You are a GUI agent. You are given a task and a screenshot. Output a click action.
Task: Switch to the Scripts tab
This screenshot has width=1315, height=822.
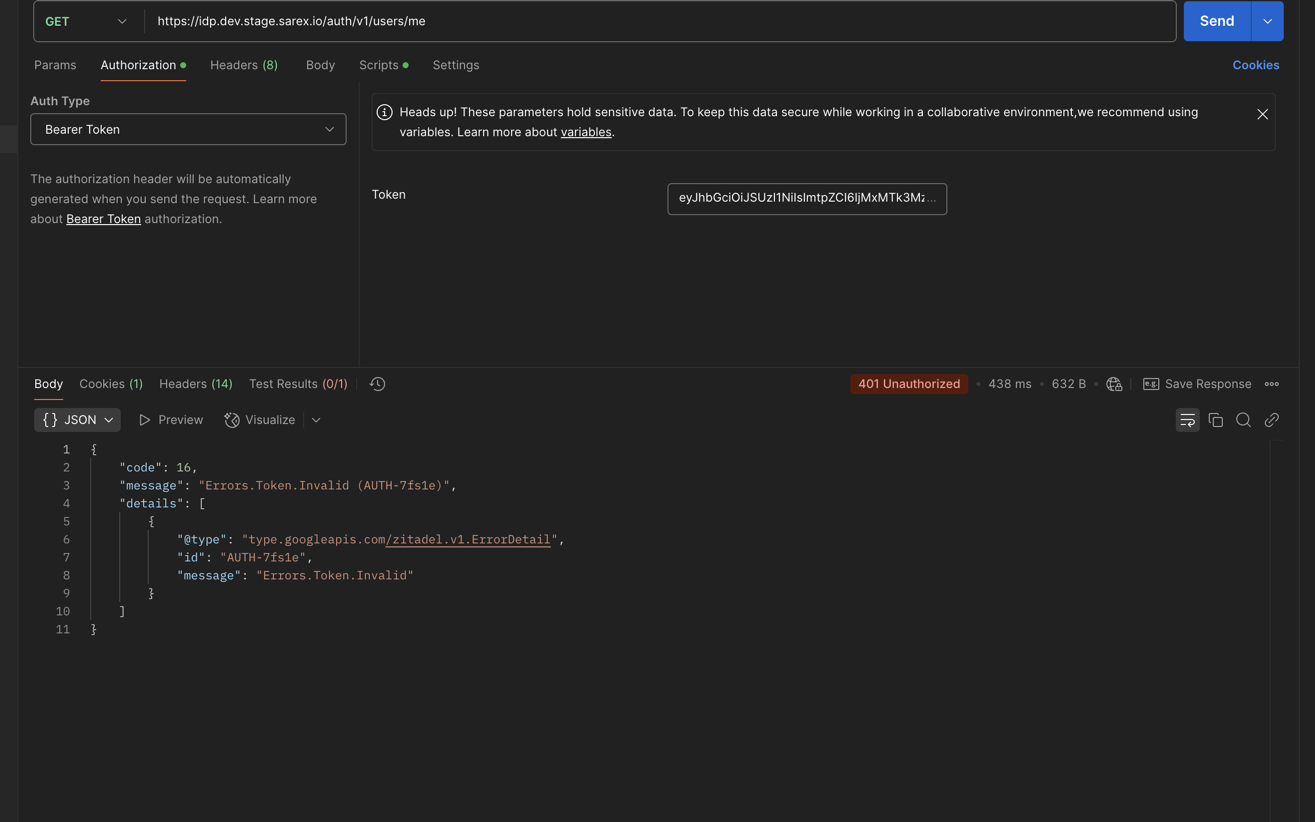click(384, 65)
